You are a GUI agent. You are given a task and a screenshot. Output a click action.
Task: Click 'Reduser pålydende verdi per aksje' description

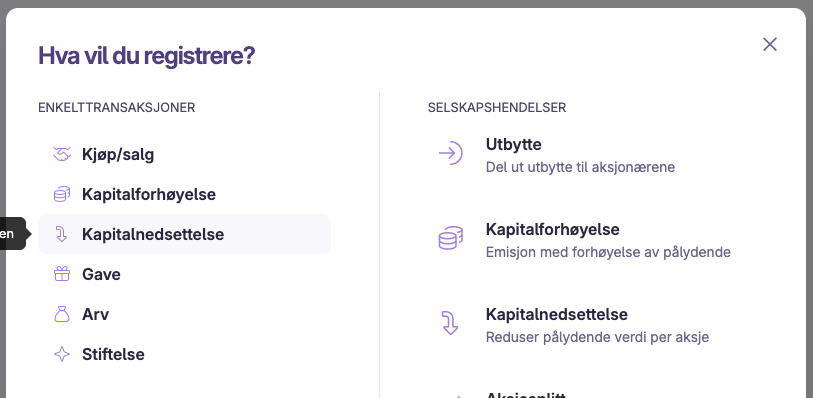coord(597,337)
